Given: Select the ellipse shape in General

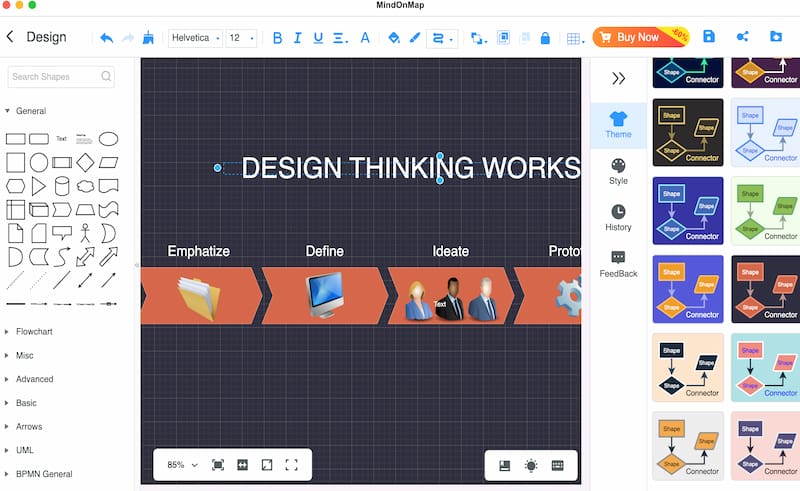Looking at the screenshot, I should 108,139.
